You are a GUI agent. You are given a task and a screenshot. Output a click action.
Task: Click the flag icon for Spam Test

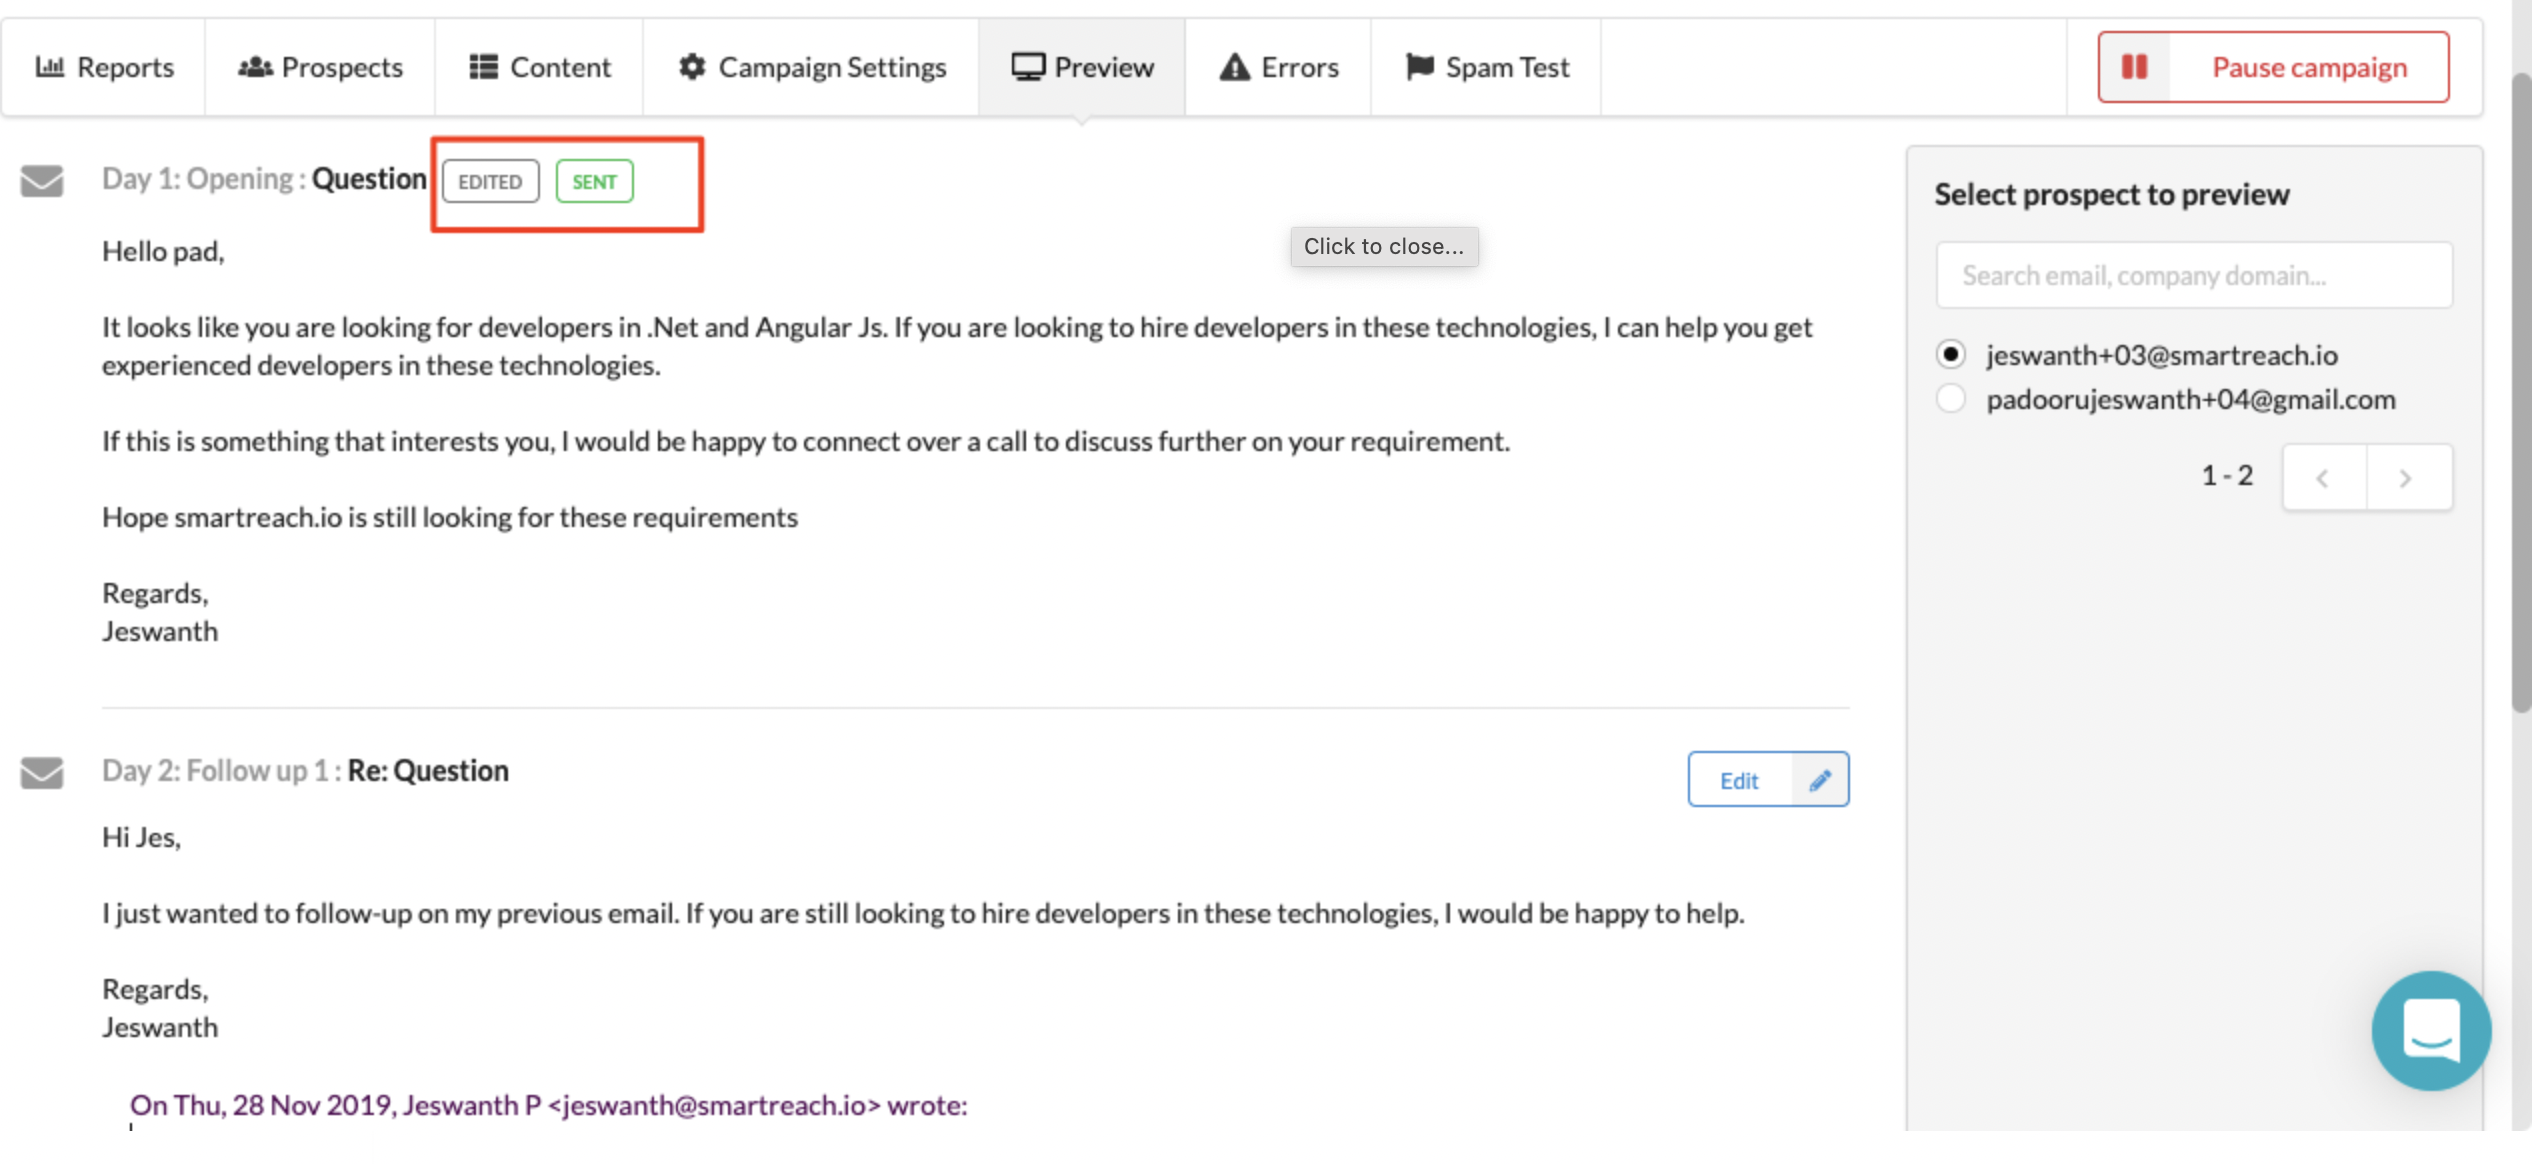click(x=1419, y=67)
